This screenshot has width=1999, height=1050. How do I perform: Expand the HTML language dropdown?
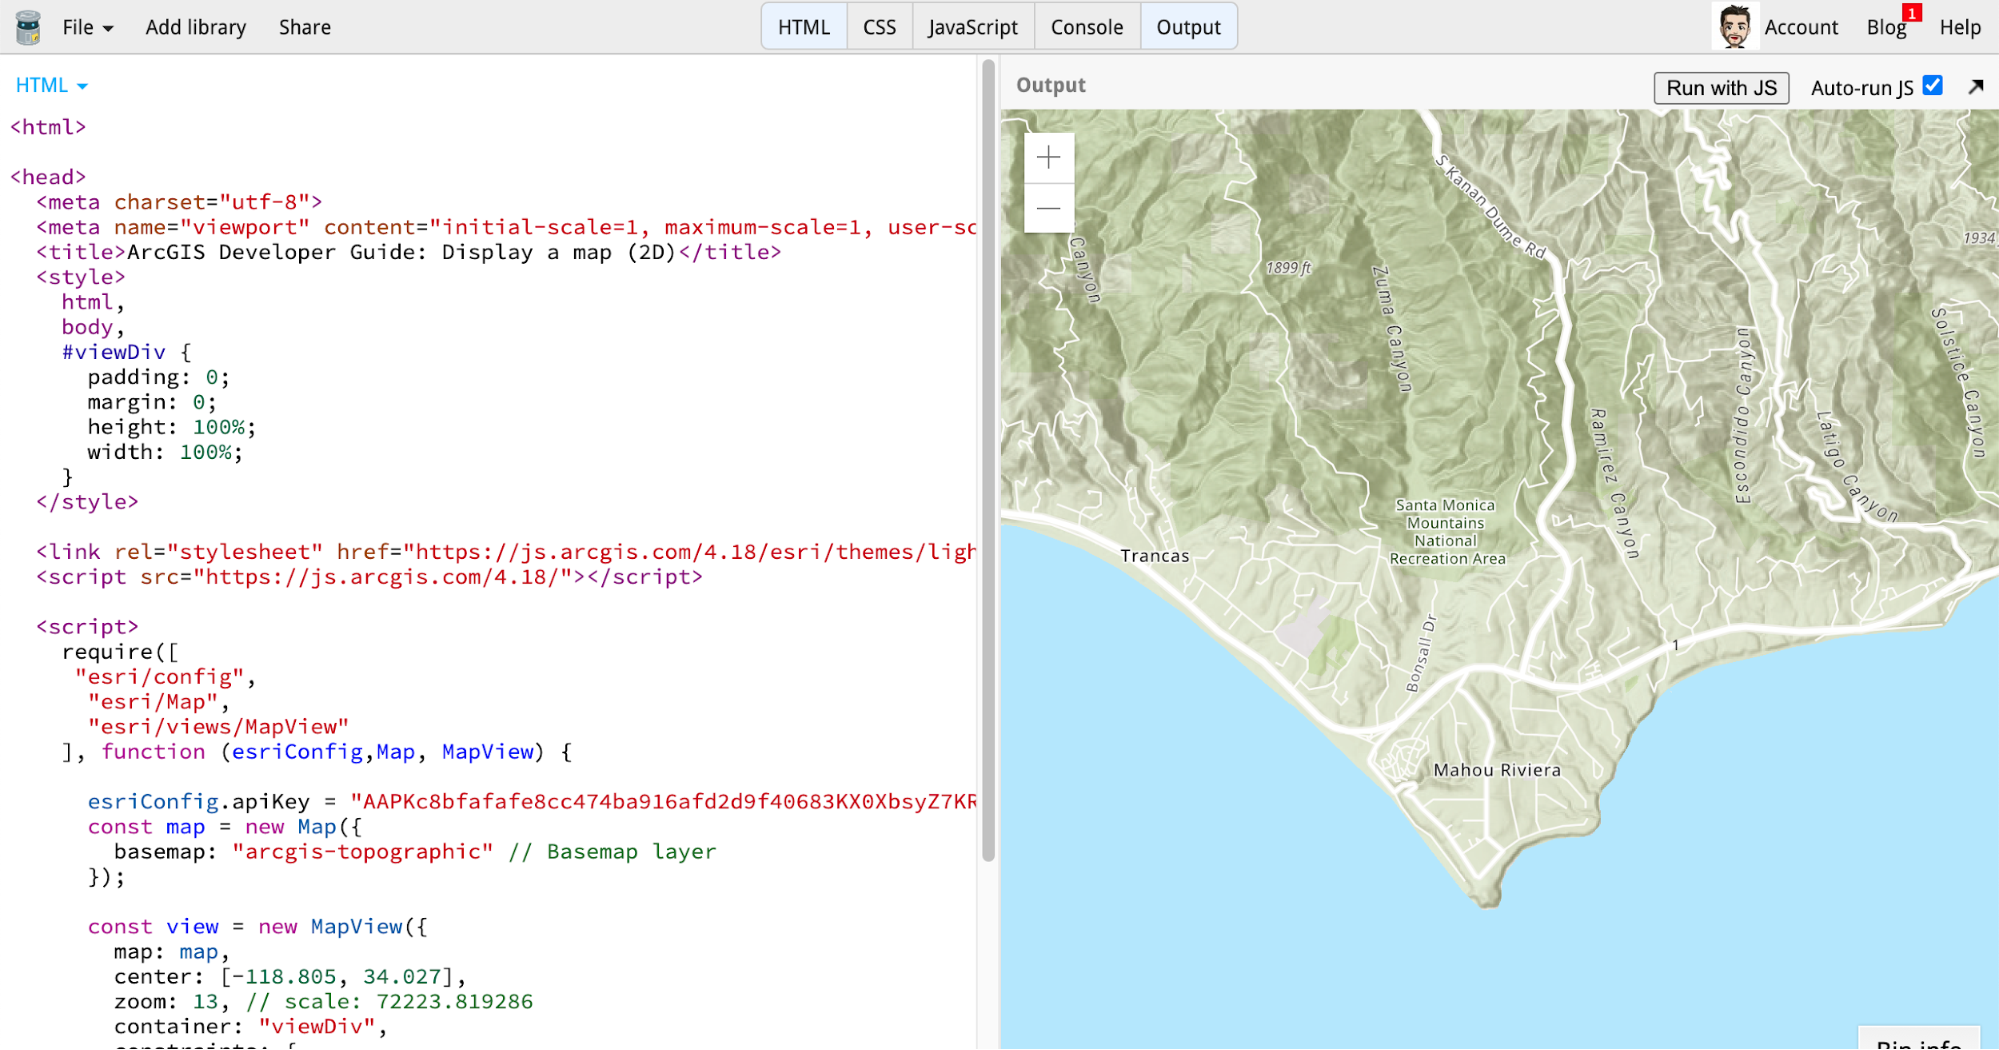pyautogui.click(x=52, y=85)
